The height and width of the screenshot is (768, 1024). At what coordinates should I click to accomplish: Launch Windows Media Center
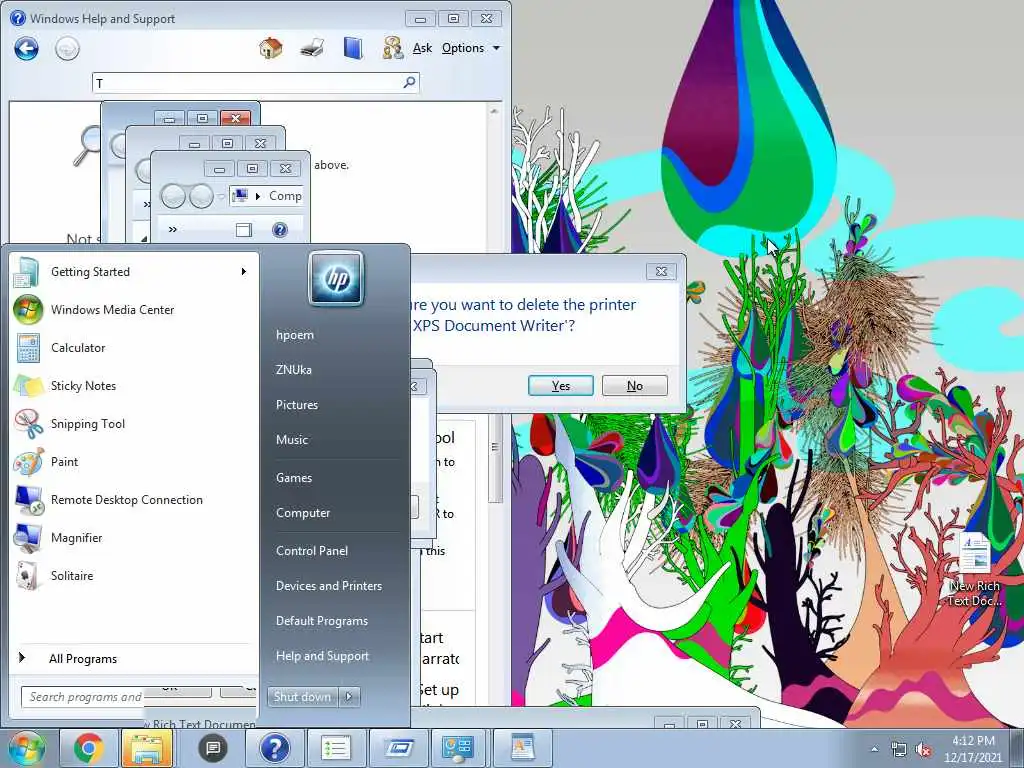pyautogui.click(x=134, y=310)
